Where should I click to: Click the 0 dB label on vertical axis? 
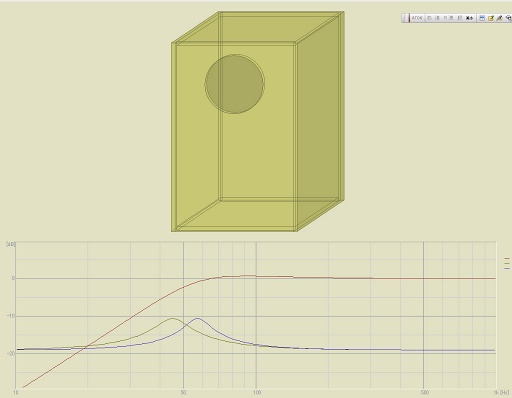(x=13, y=278)
